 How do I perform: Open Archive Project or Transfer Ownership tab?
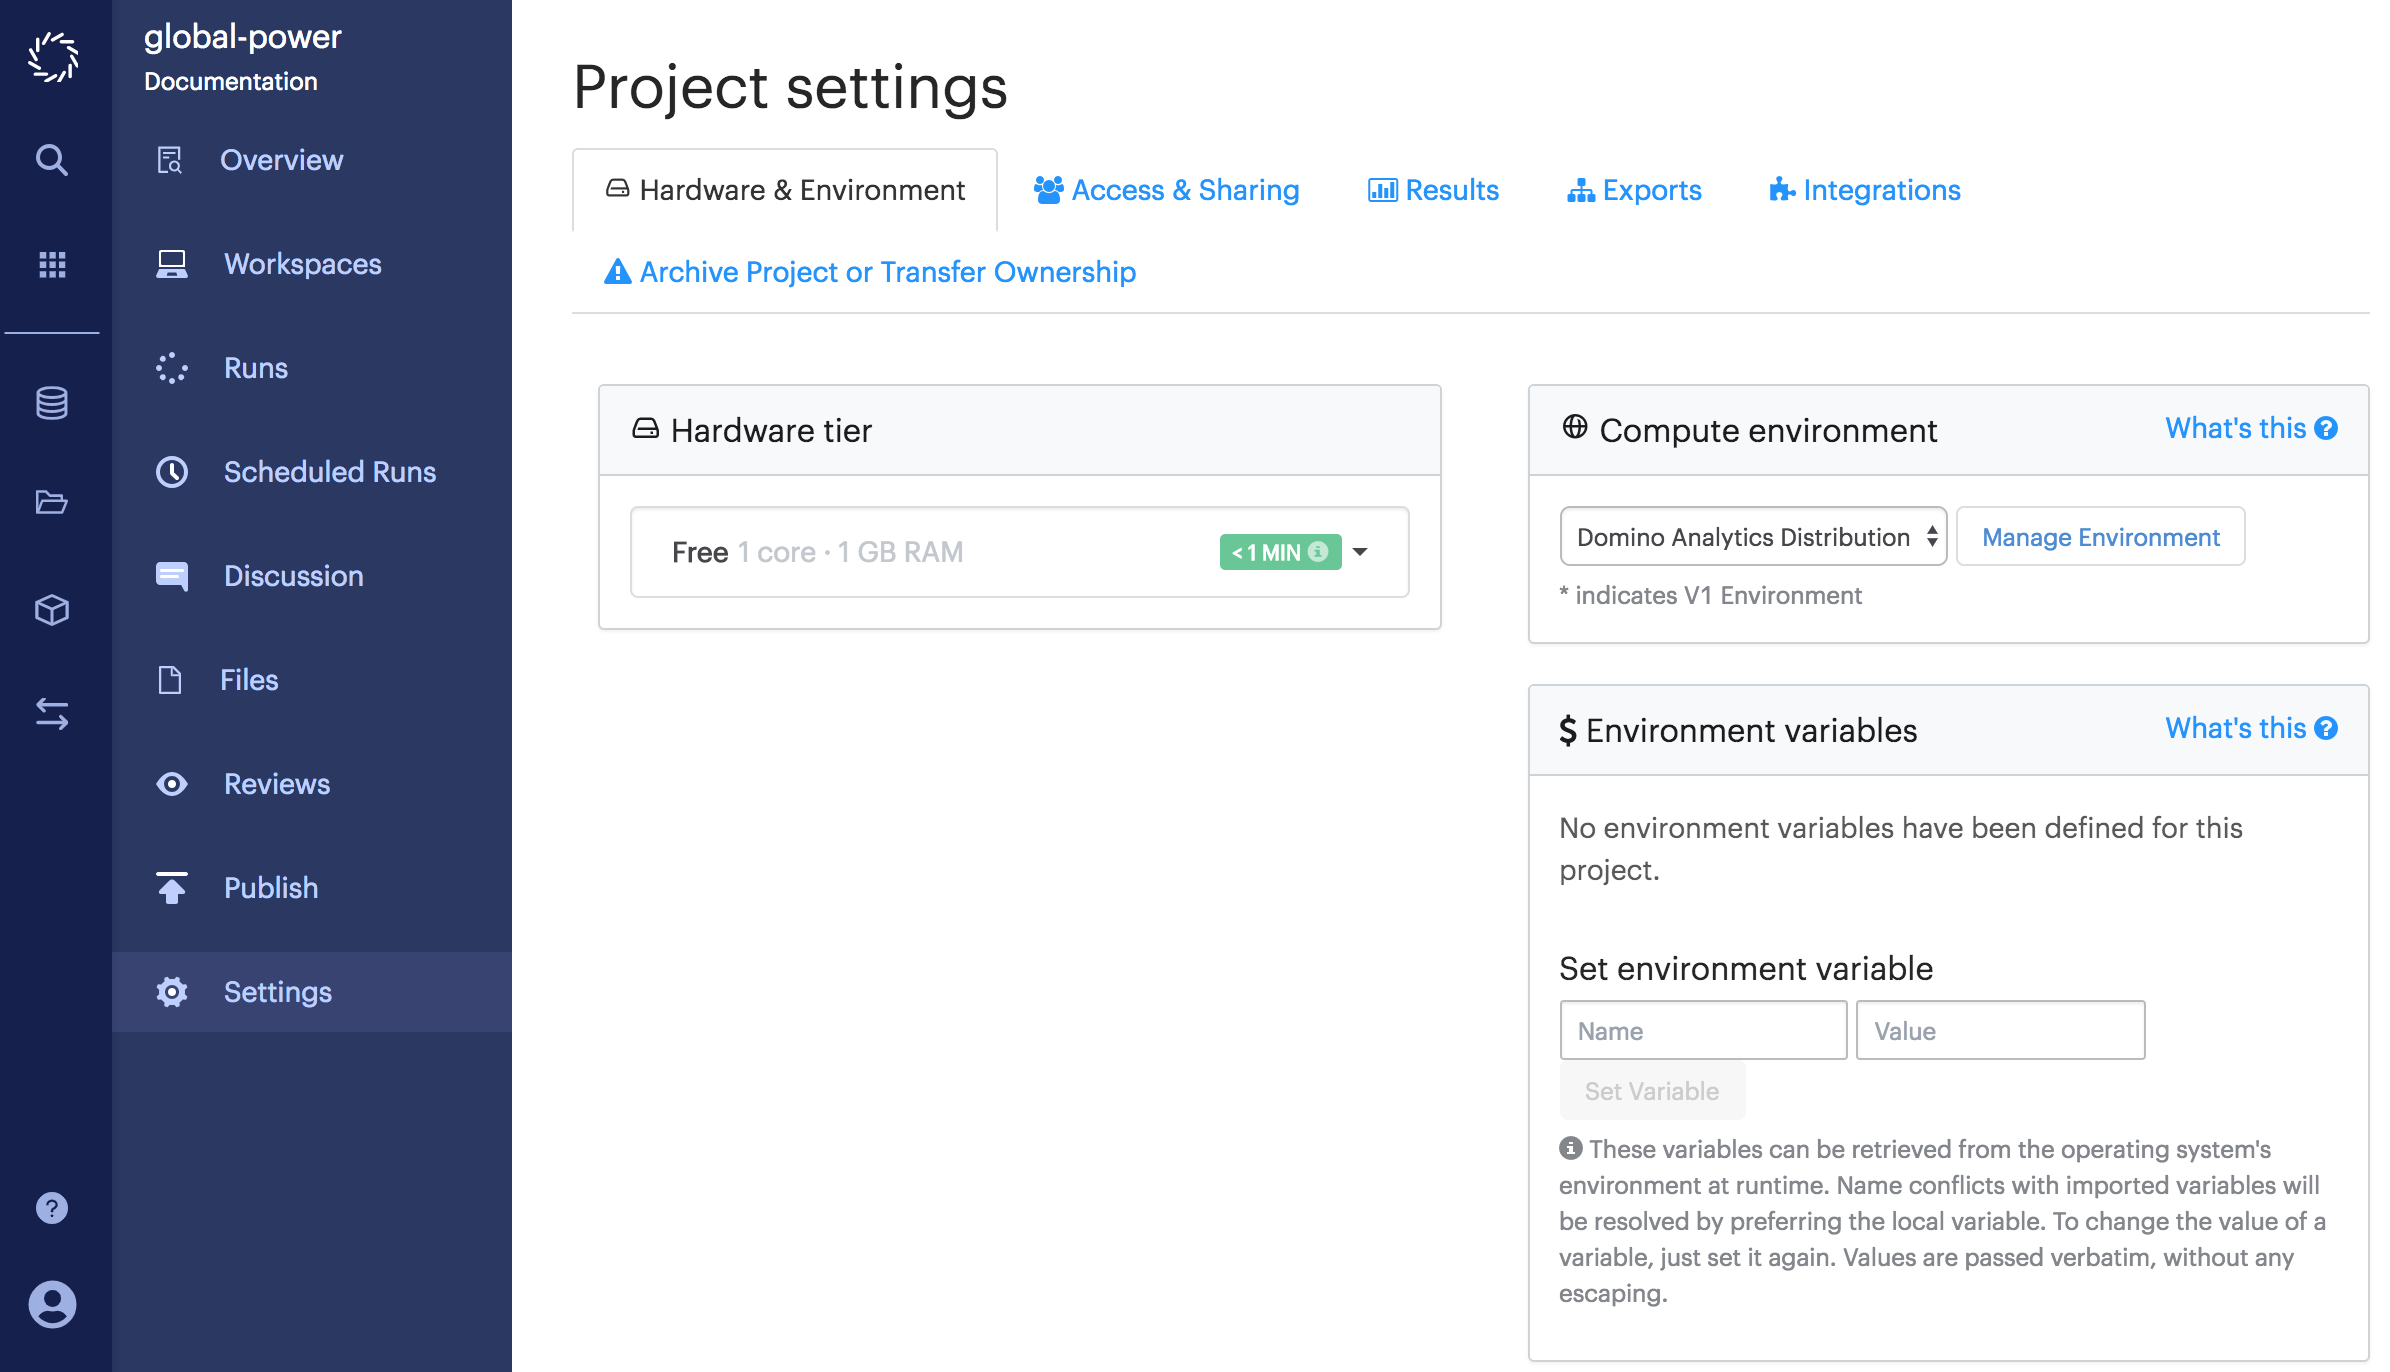coord(870,272)
